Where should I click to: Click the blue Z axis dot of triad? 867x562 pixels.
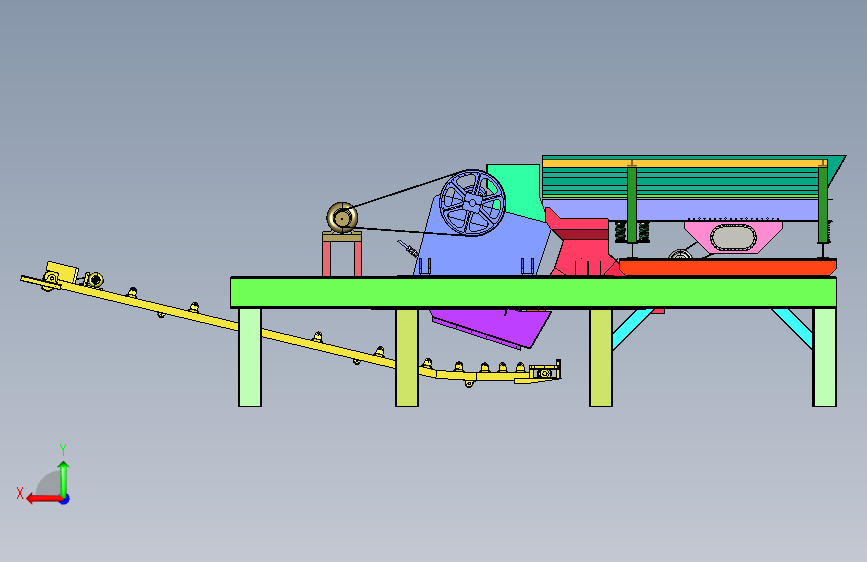point(65,499)
